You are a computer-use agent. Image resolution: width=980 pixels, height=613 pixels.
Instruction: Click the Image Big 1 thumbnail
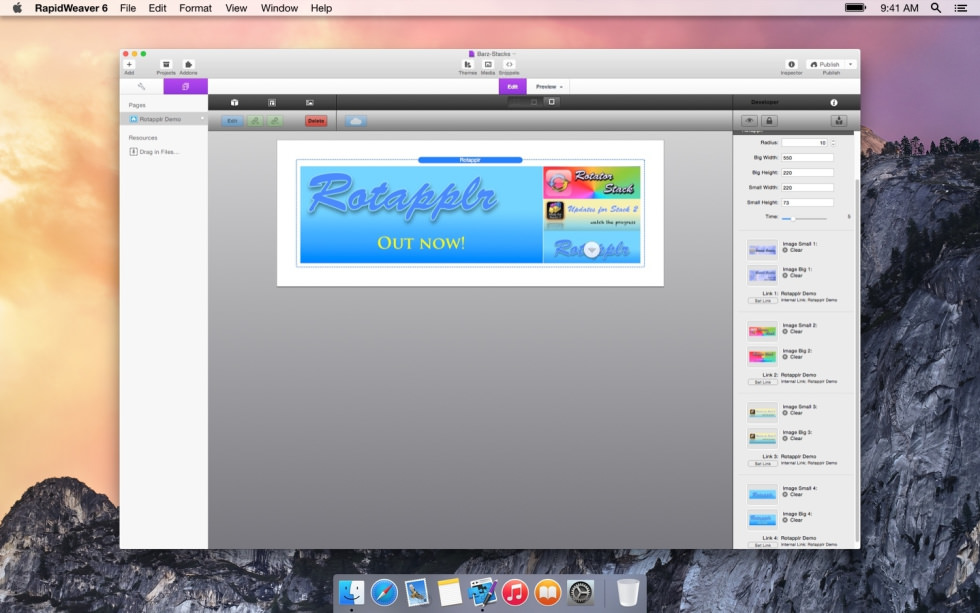click(x=762, y=274)
